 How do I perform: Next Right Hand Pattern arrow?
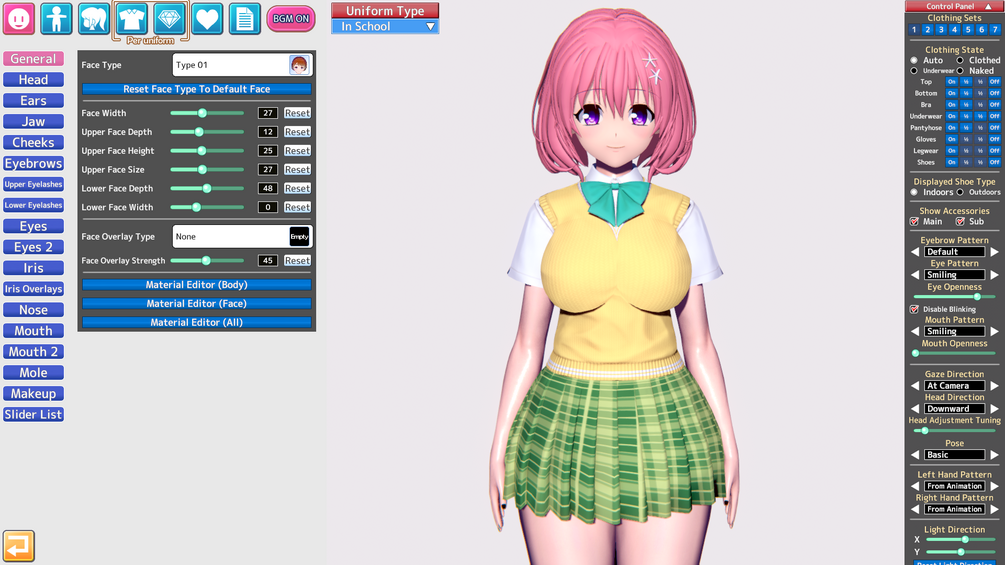tap(994, 509)
